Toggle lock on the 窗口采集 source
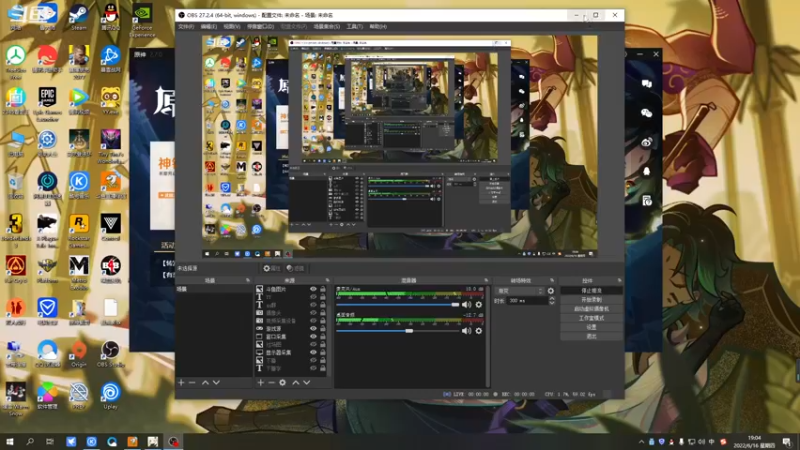This screenshot has width=800, height=450. click(322, 337)
